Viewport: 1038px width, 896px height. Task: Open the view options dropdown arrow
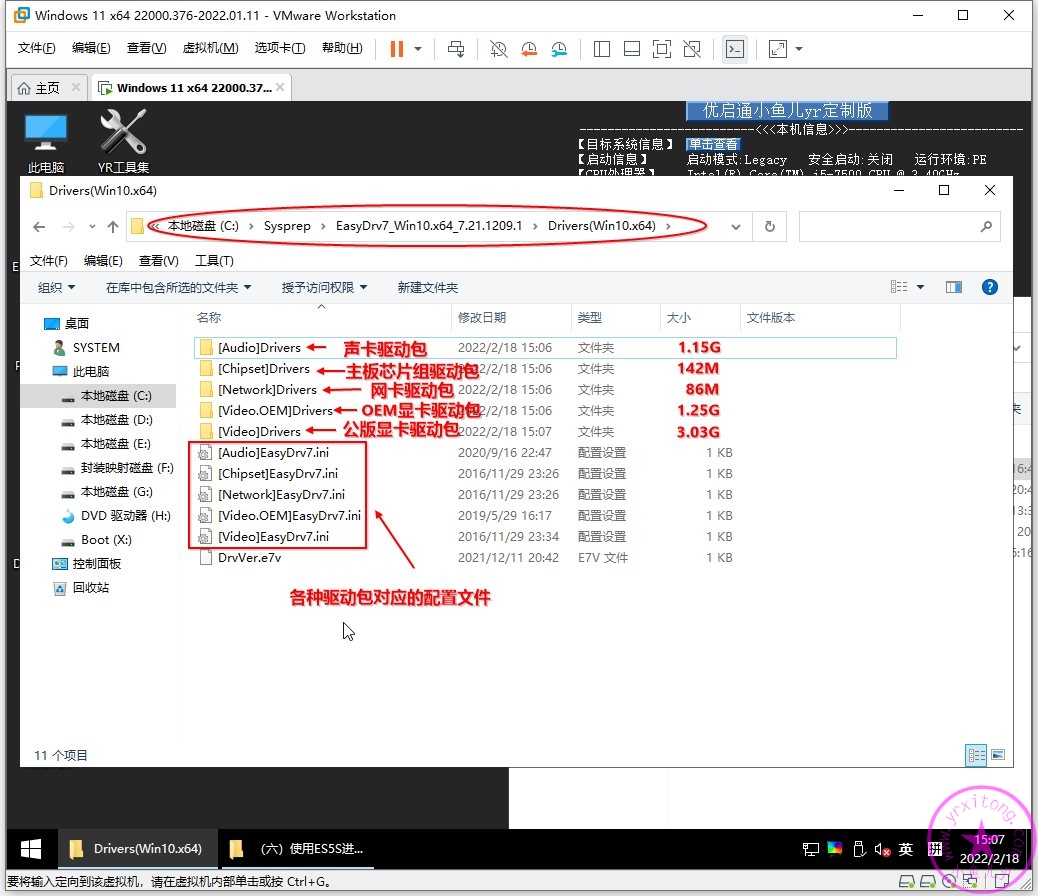coord(920,287)
